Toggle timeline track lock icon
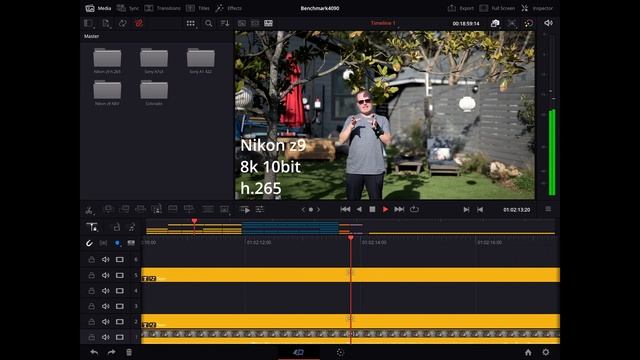 117,227
